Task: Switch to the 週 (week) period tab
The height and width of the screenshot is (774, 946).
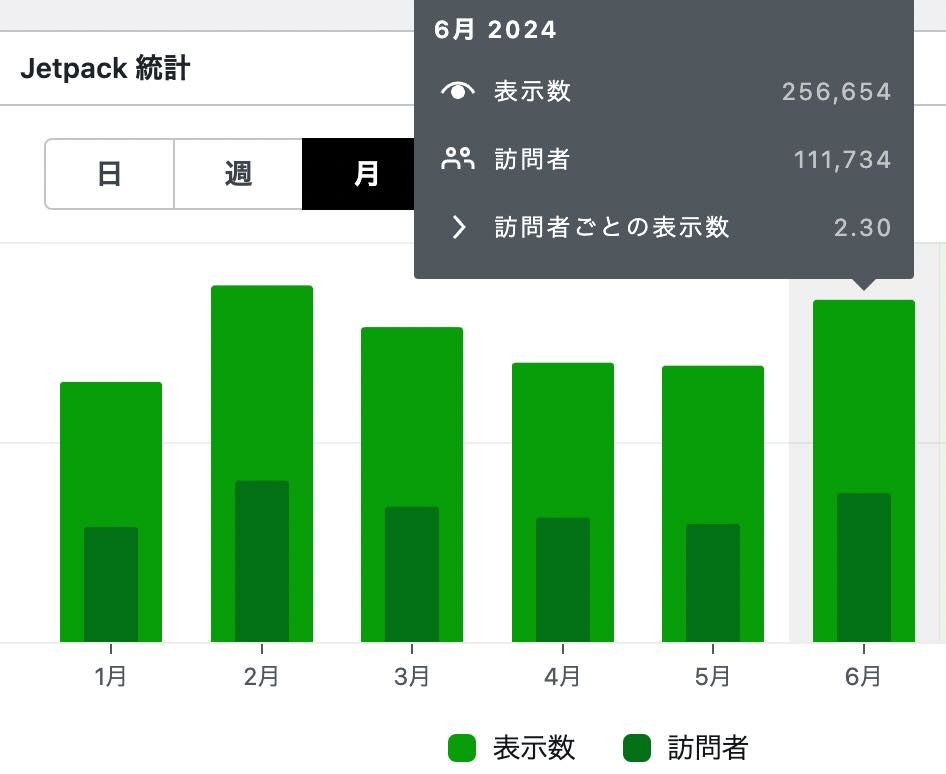Action: point(238,174)
